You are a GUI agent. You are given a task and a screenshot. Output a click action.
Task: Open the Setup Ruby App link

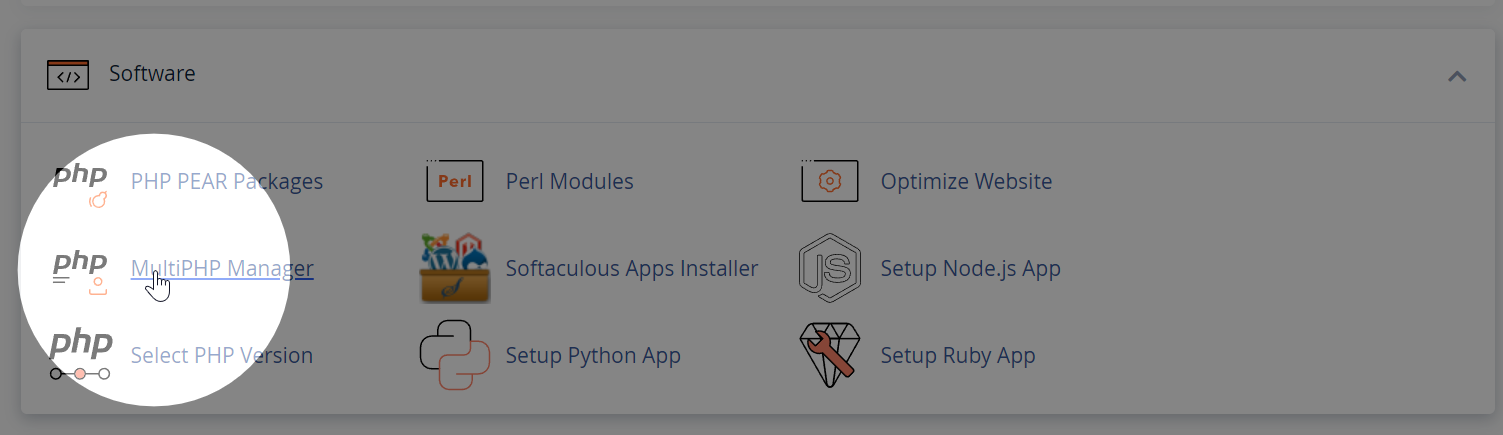(x=958, y=356)
